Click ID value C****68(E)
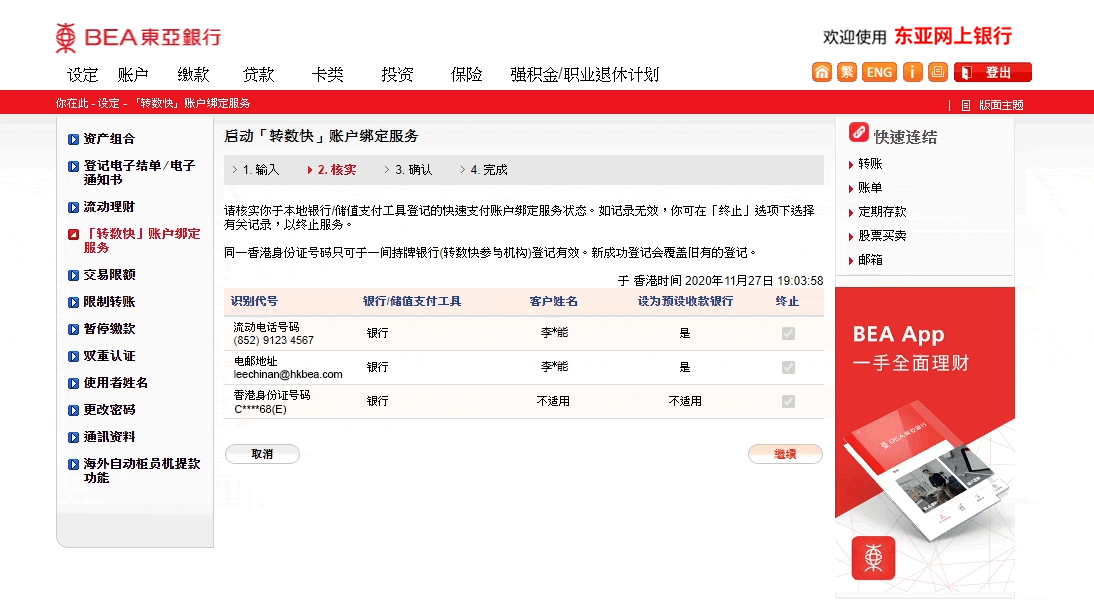1094x614 pixels. [x=260, y=410]
